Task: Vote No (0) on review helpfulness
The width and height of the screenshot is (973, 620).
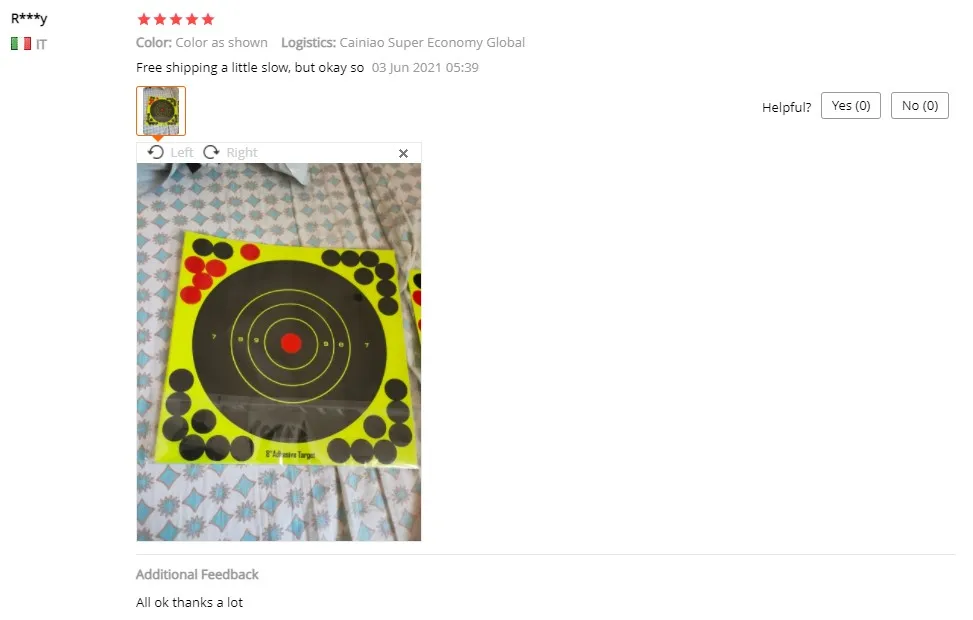Action: coord(920,106)
